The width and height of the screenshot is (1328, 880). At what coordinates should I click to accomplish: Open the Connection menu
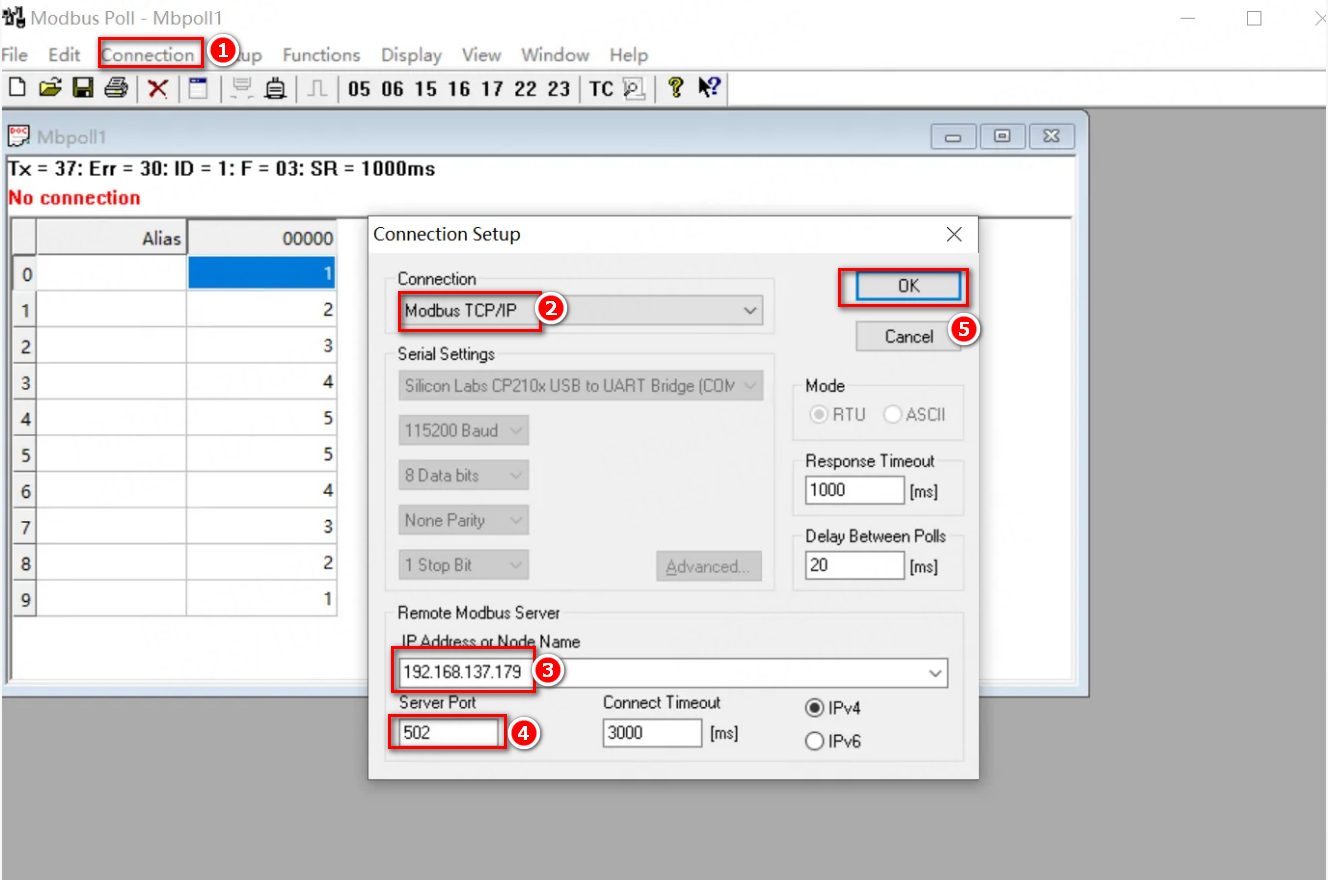[x=148, y=55]
